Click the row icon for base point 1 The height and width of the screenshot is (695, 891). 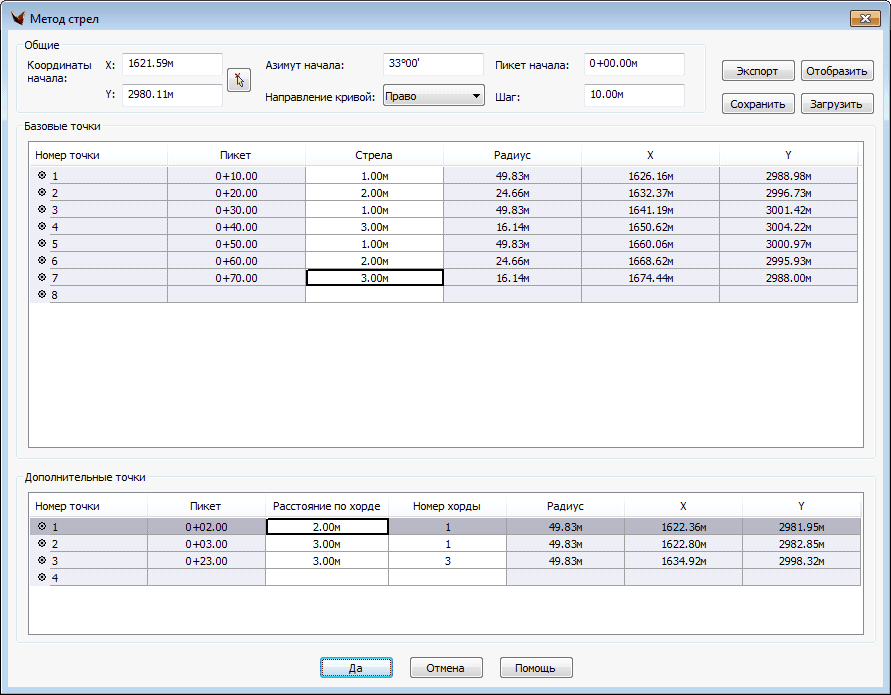tap(42, 175)
